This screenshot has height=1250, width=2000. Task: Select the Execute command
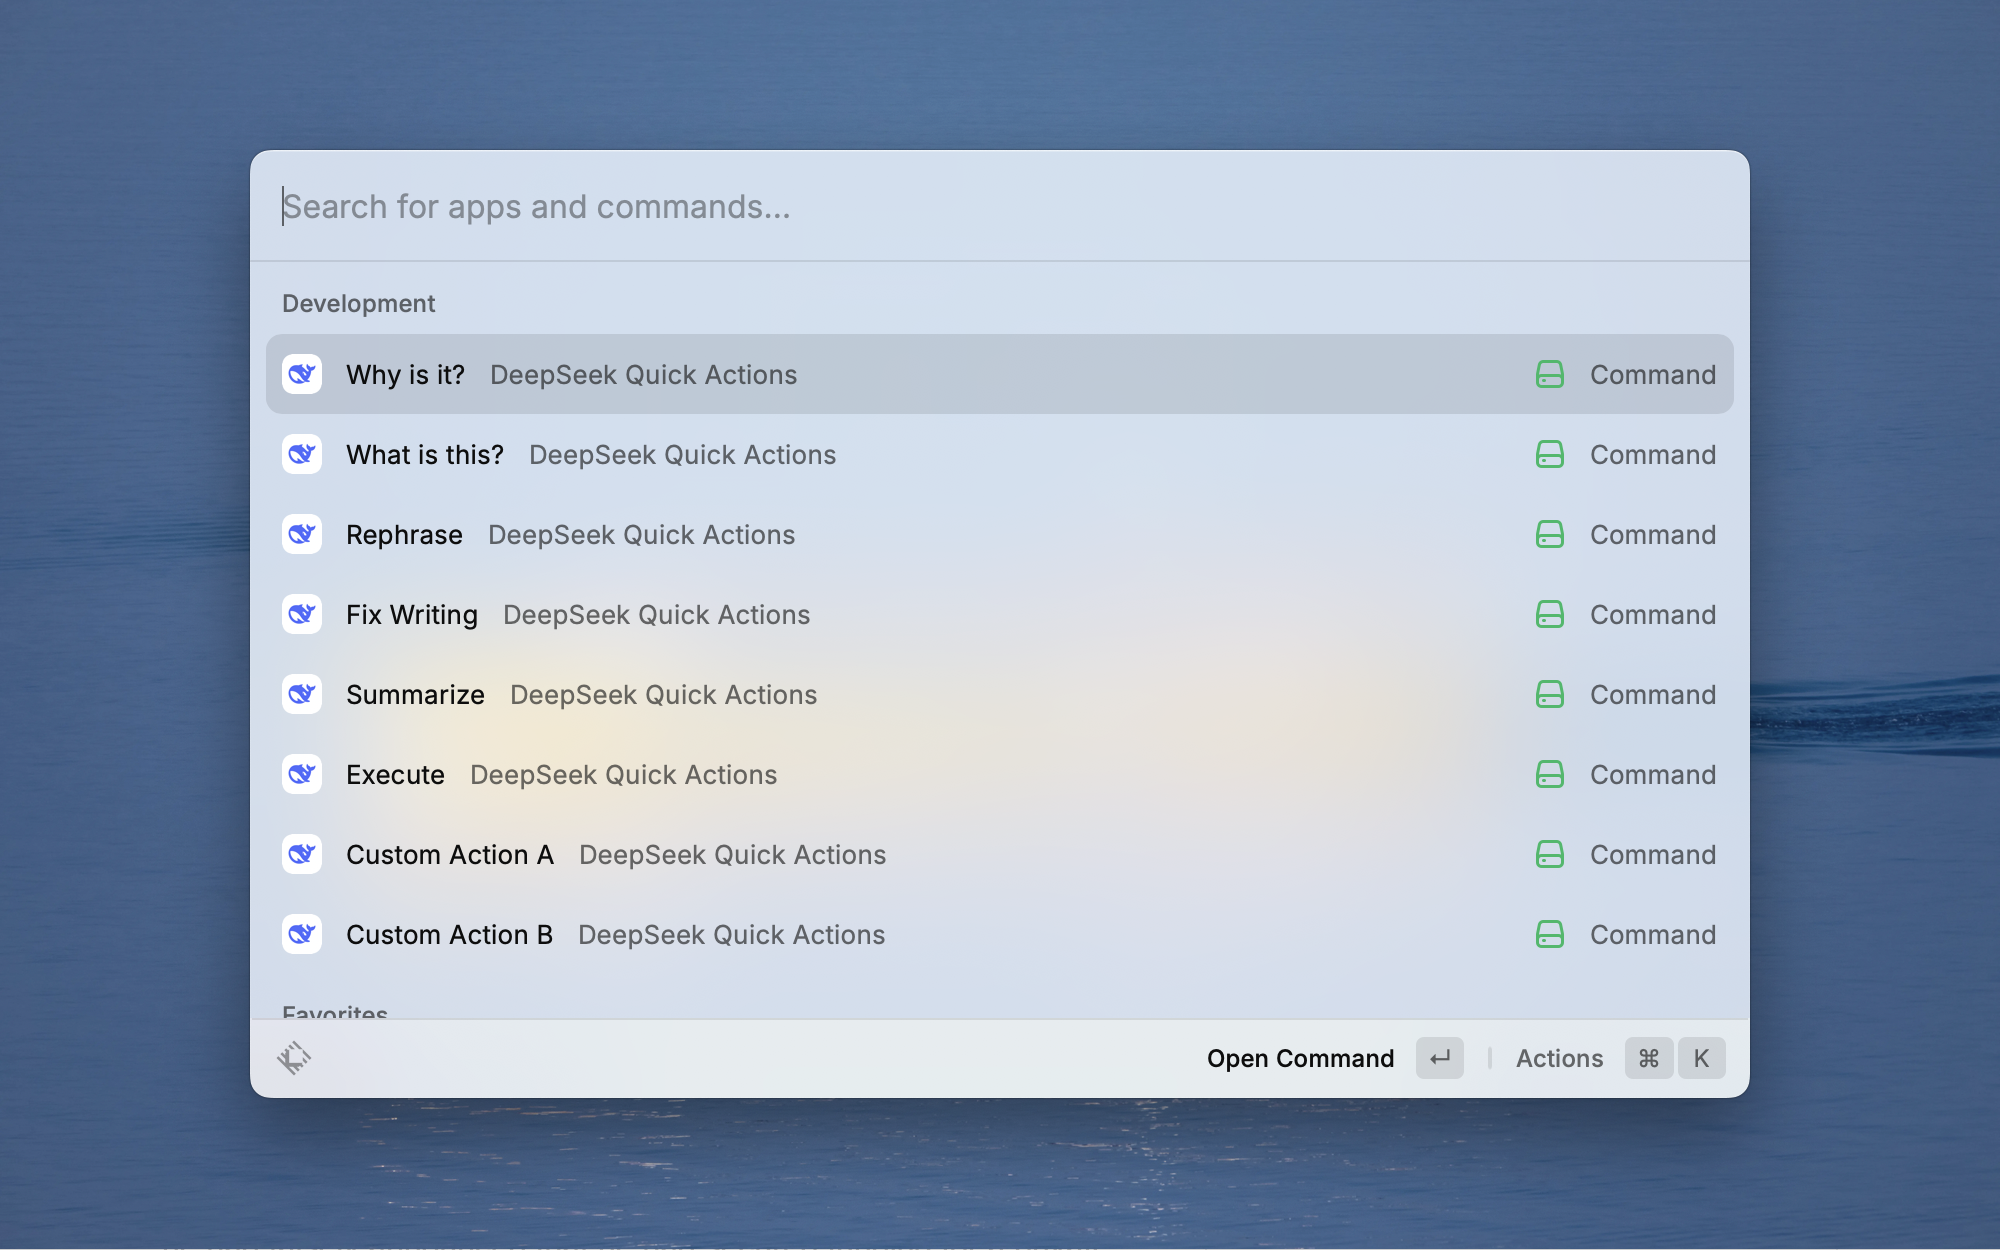coord(395,775)
